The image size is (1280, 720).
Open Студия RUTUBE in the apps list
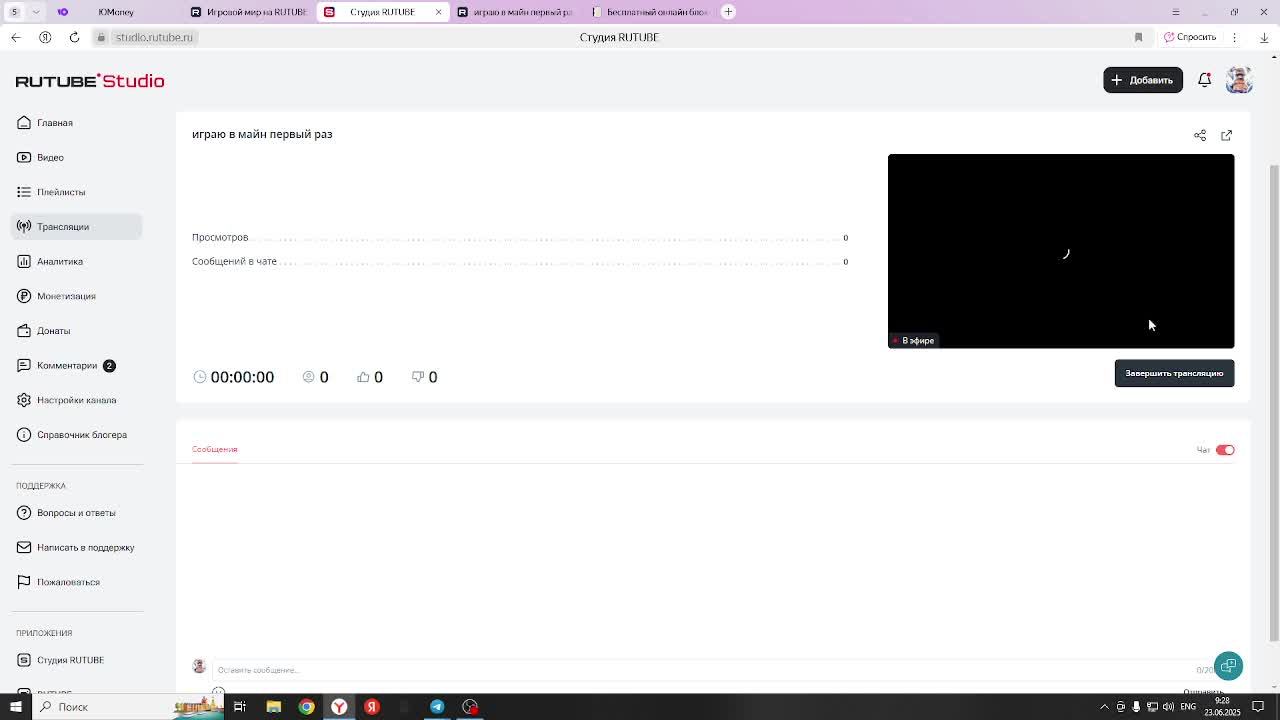[x=70, y=660]
